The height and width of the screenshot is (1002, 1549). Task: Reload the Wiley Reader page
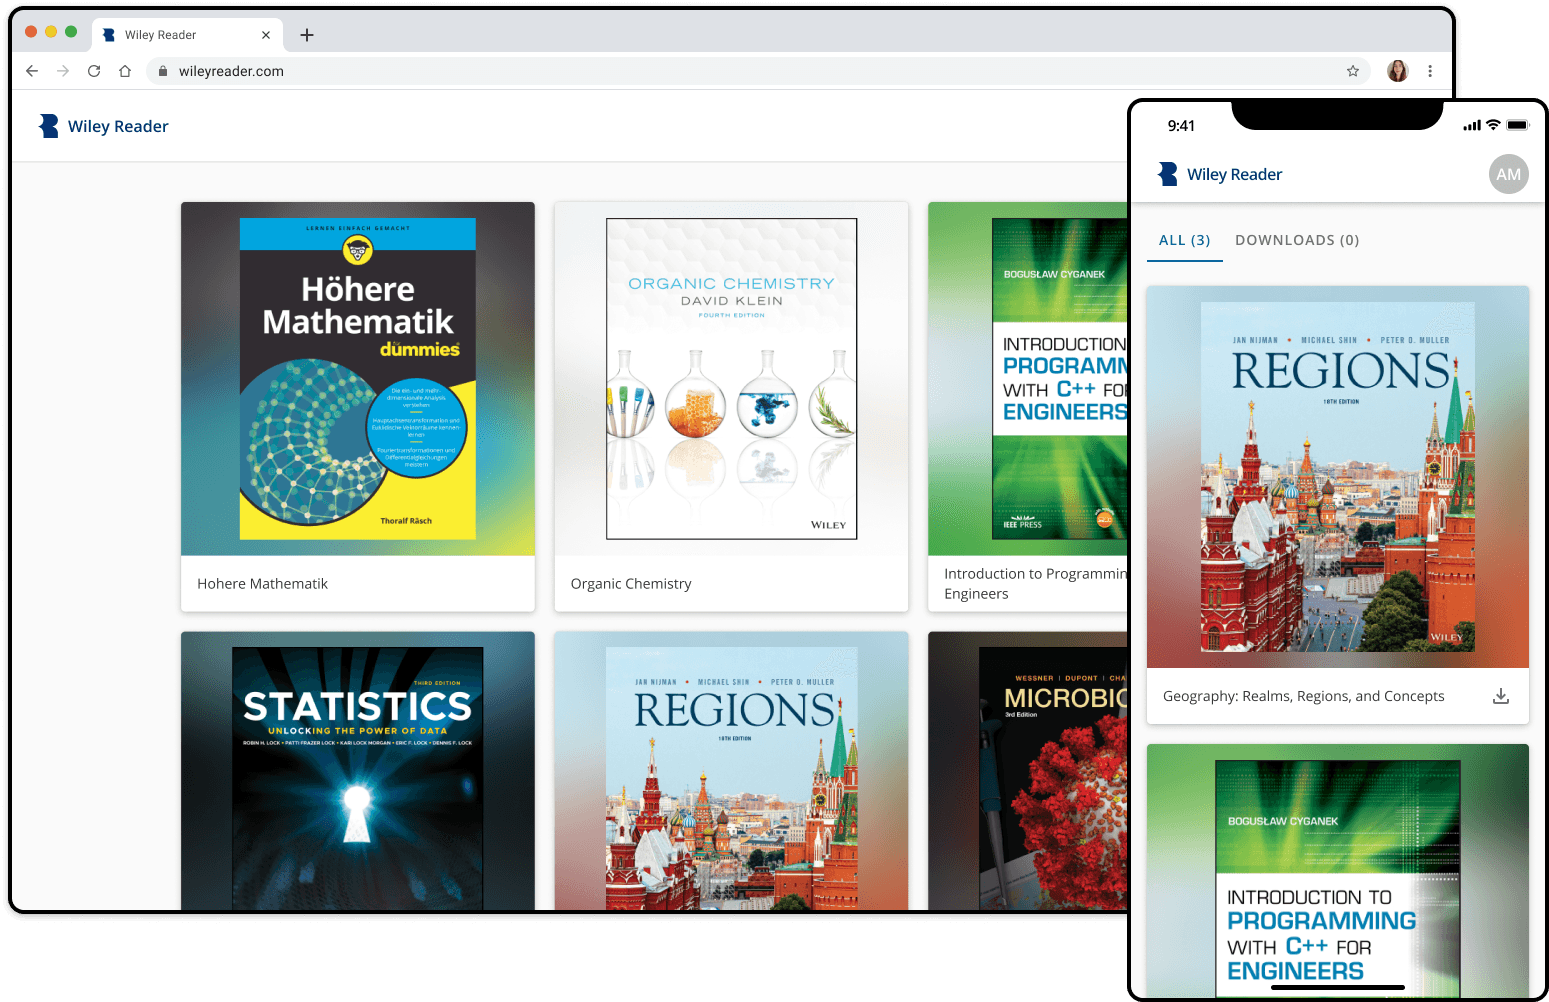94,71
